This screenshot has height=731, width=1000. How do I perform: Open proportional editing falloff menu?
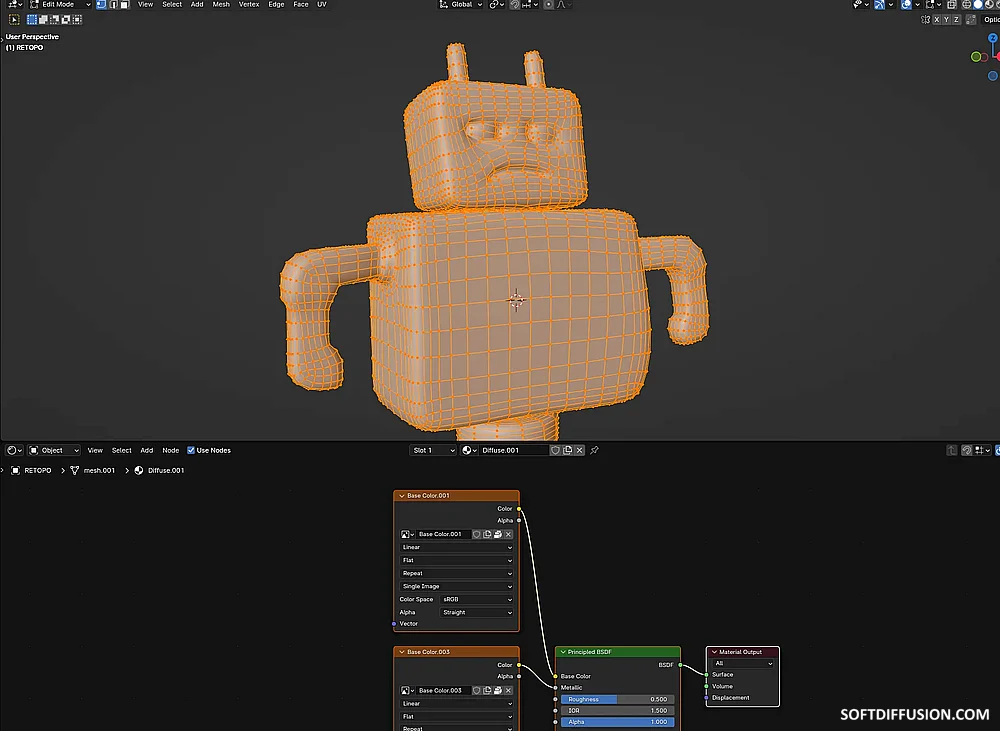564,4
